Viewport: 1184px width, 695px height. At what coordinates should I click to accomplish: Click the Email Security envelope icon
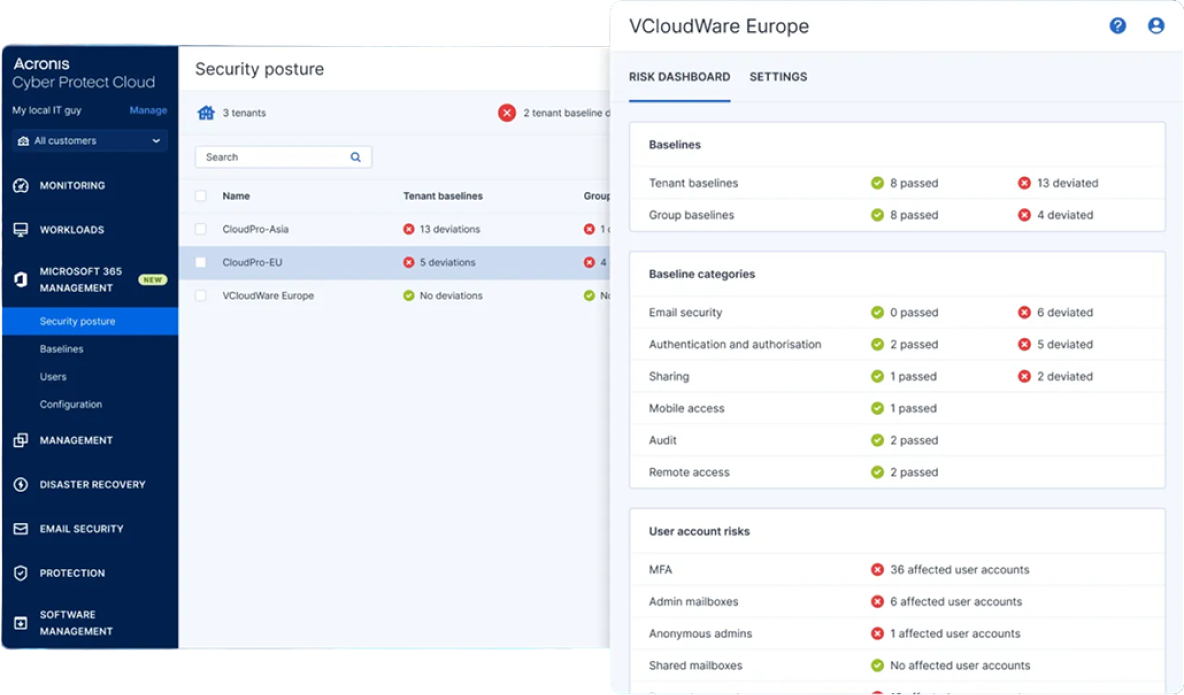pos(21,528)
